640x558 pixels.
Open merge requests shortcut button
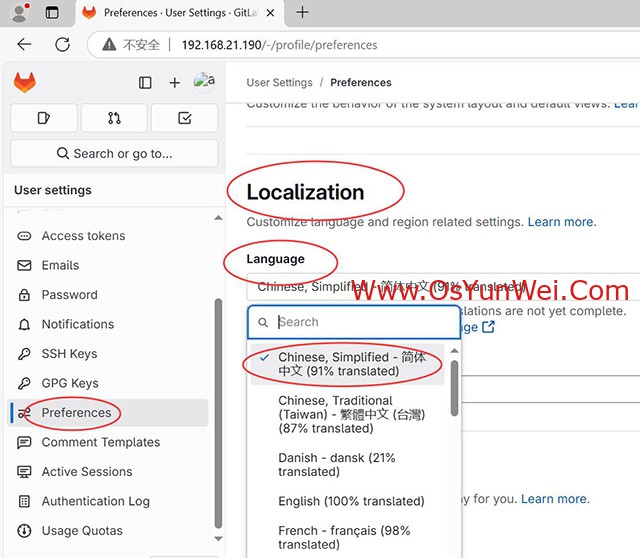(x=114, y=118)
